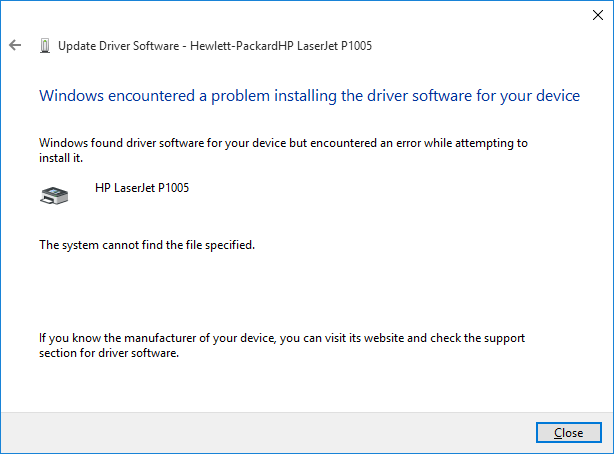
Task: Click the printer icon next to HP LaserJet P1005
Action: (x=53, y=195)
